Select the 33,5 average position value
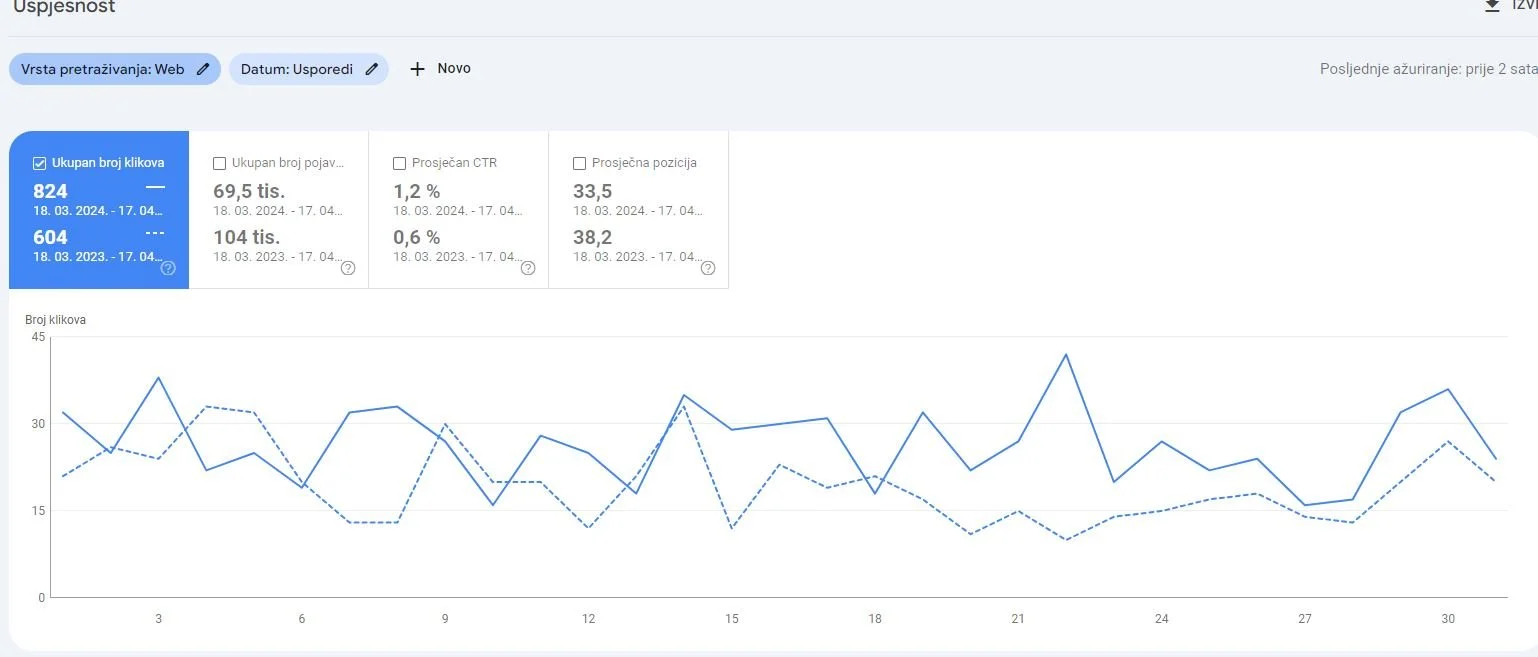This screenshot has width=1538, height=657. pos(593,191)
